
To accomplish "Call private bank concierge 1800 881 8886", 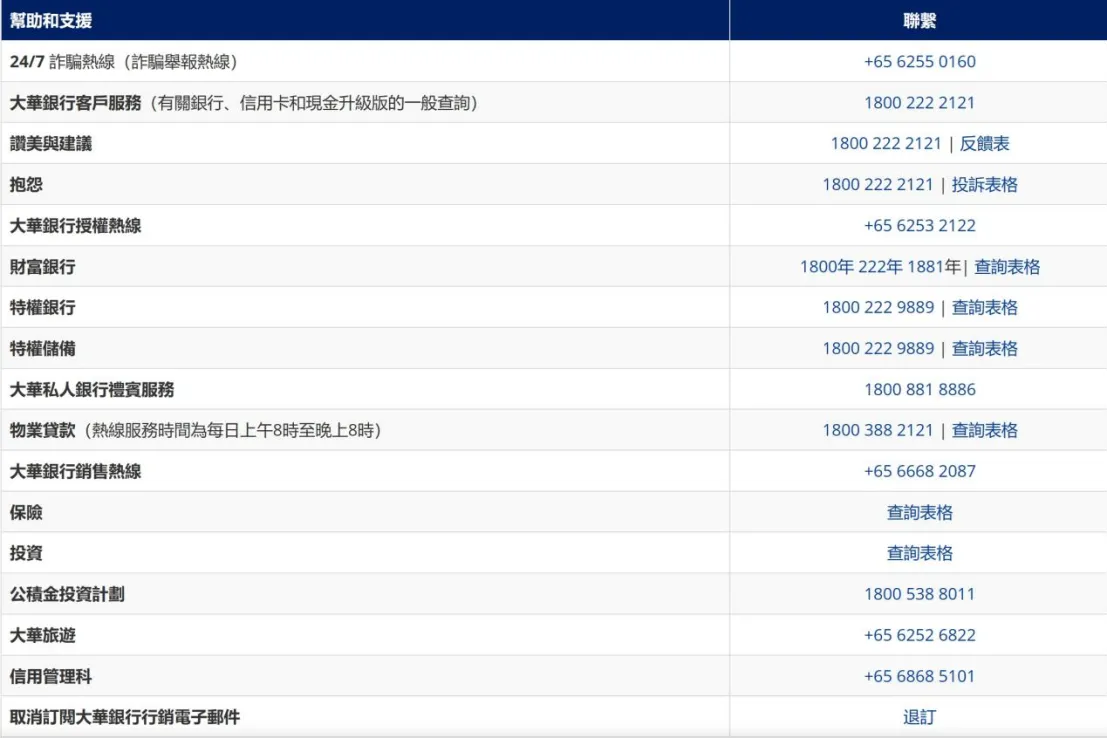I will 919,389.
